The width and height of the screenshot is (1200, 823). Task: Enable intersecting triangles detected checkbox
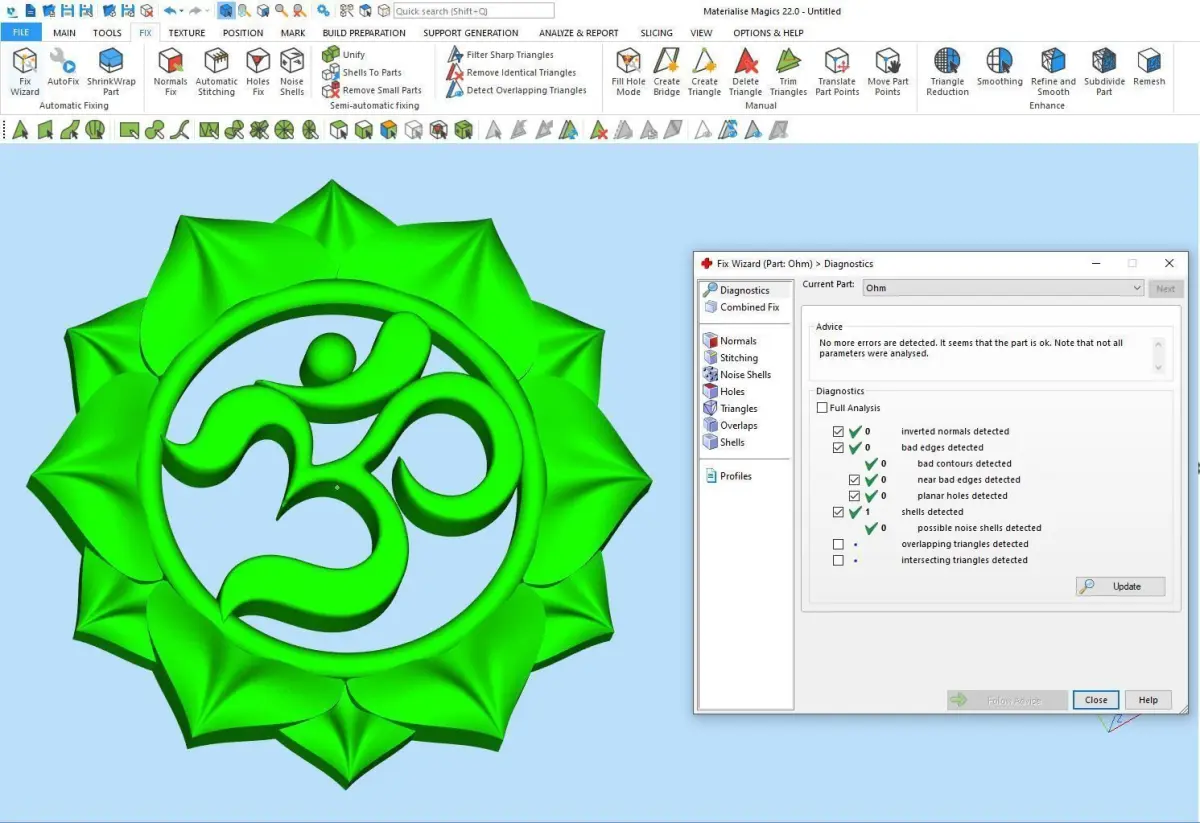pyautogui.click(x=838, y=560)
